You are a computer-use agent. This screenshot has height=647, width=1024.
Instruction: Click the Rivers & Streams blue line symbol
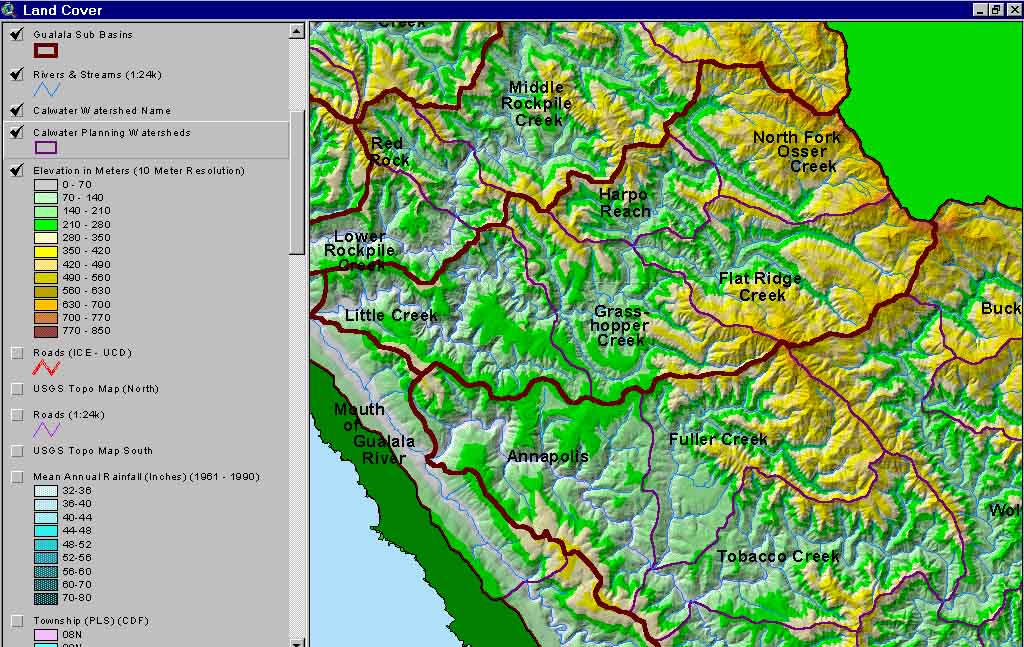pyautogui.click(x=46, y=89)
